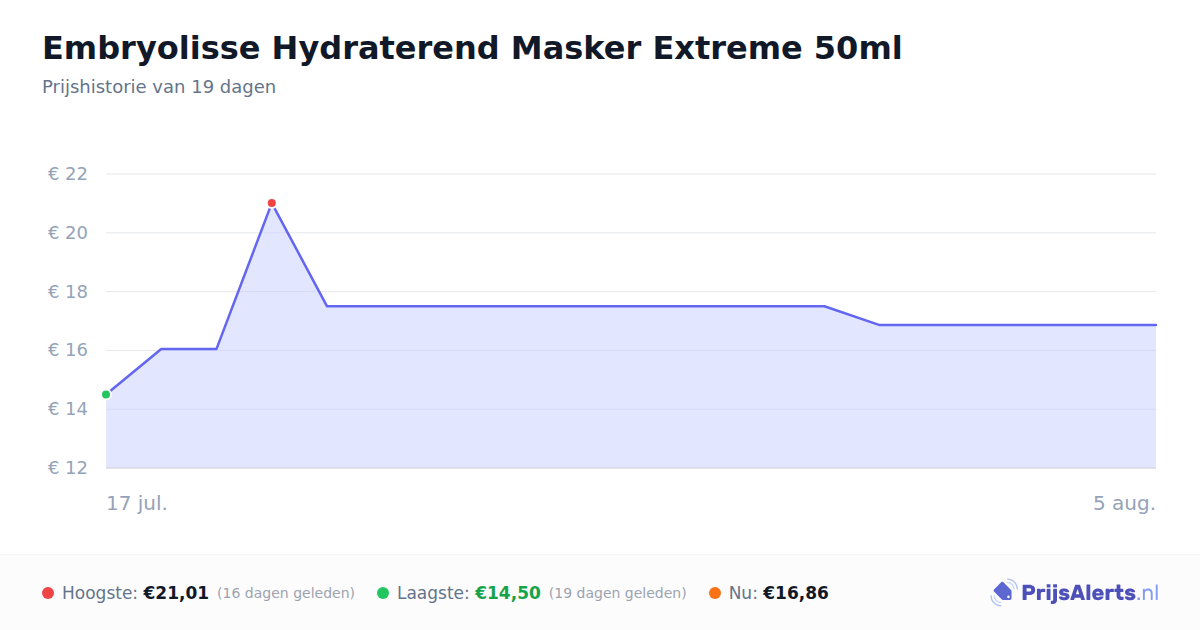Image resolution: width=1200 pixels, height=630 pixels.
Task: Click the € 18 axis label
Action: 68,292
